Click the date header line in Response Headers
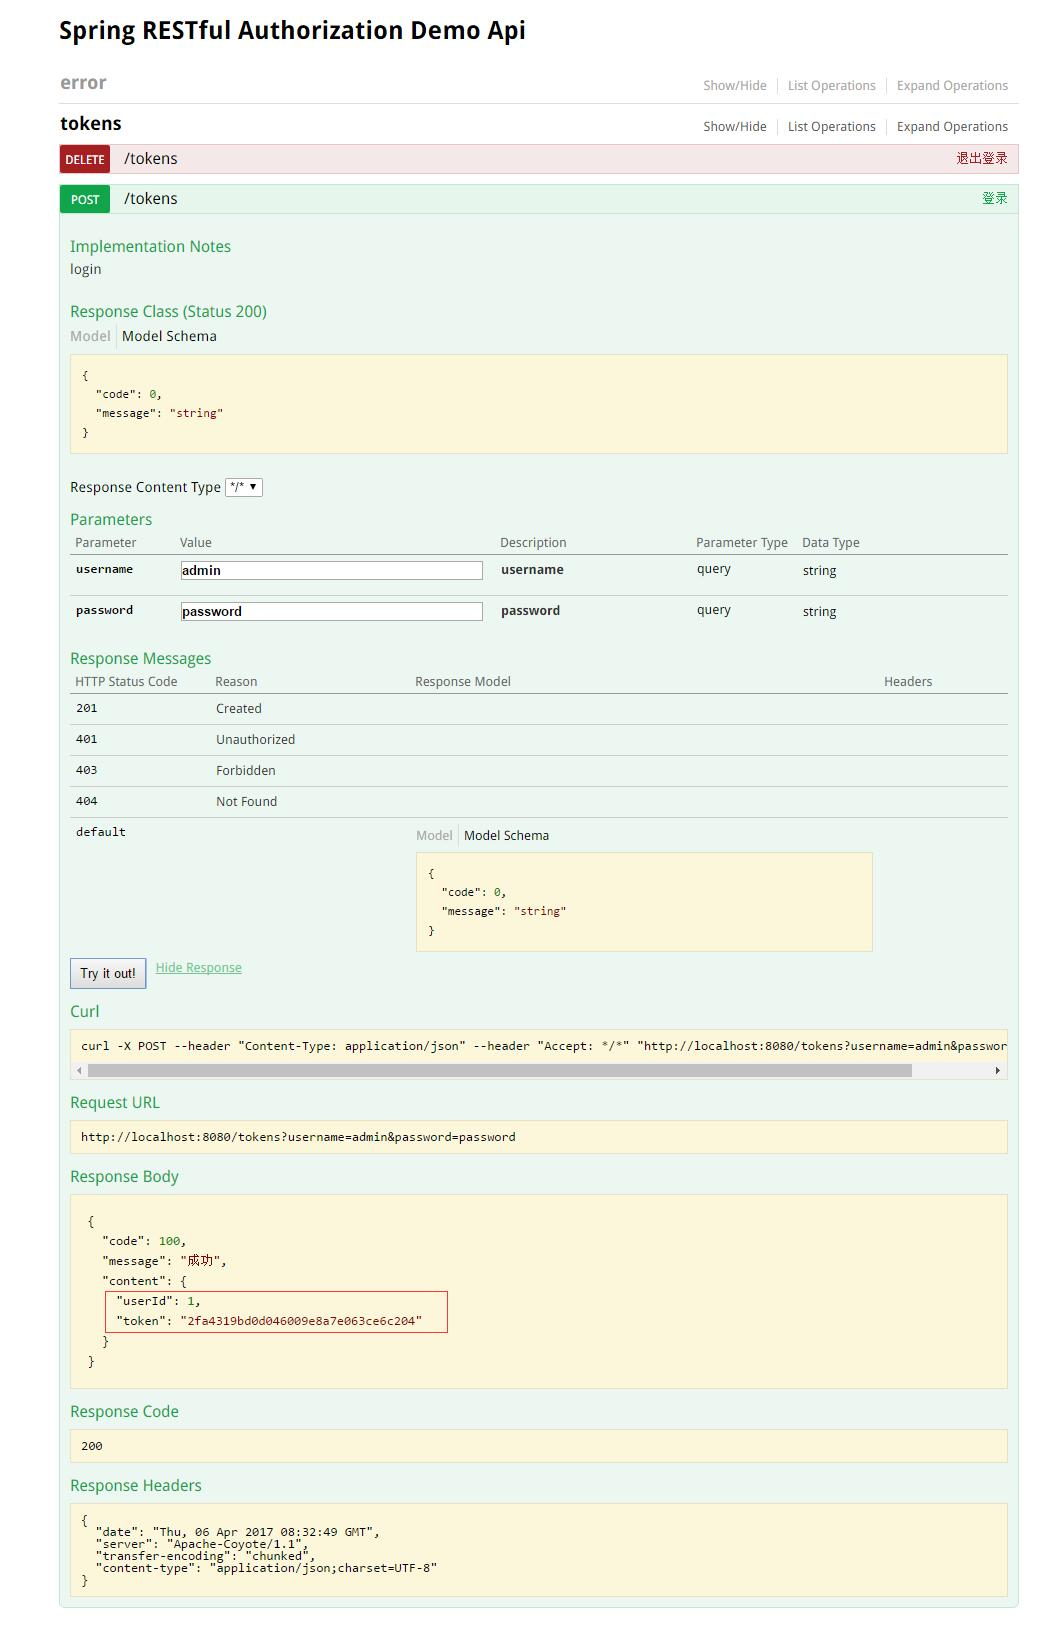 (x=237, y=1532)
